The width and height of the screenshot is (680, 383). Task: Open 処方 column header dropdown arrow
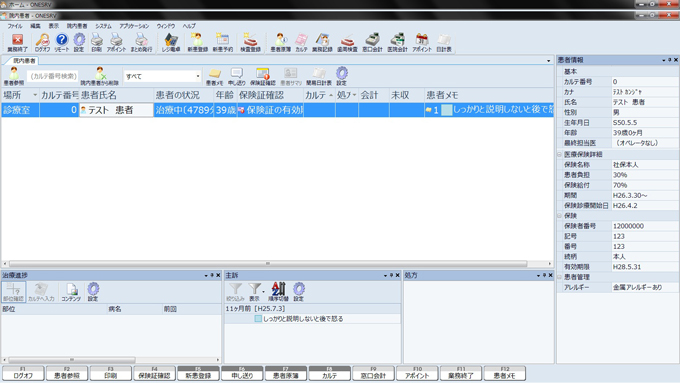pyautogui.click(x=354, y=95)
